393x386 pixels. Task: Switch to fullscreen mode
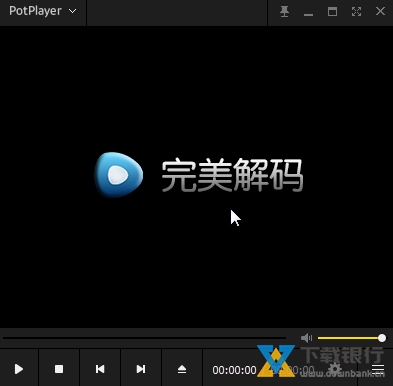pos(356,12)
